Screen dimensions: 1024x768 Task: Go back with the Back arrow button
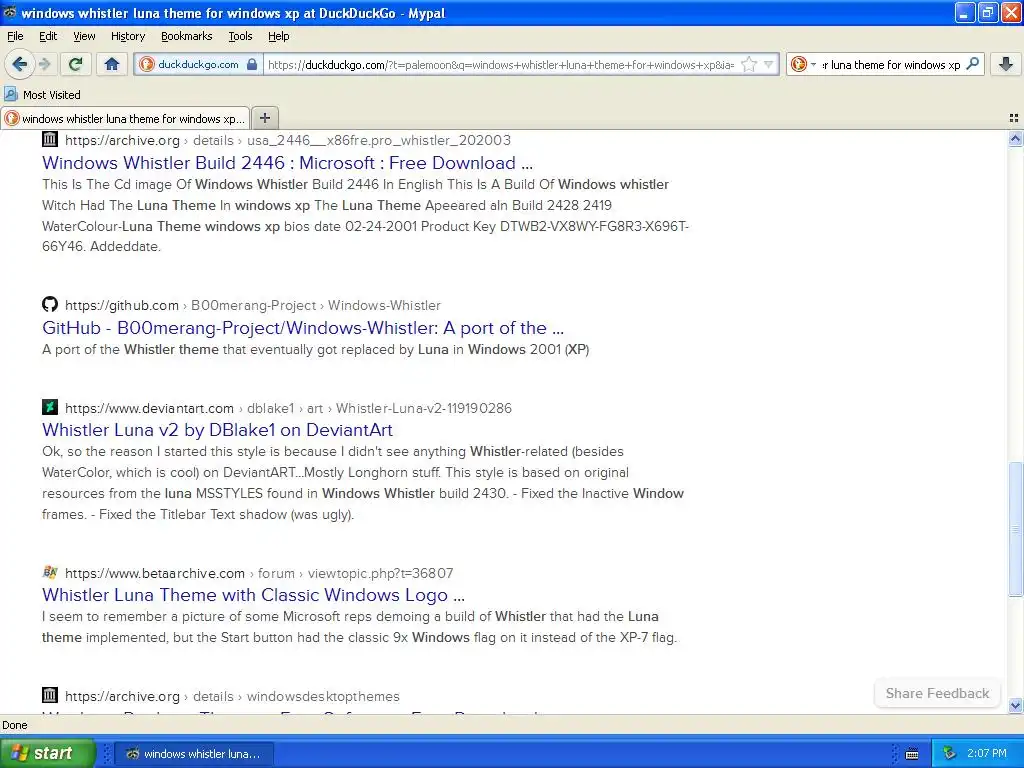coord(19,64)
